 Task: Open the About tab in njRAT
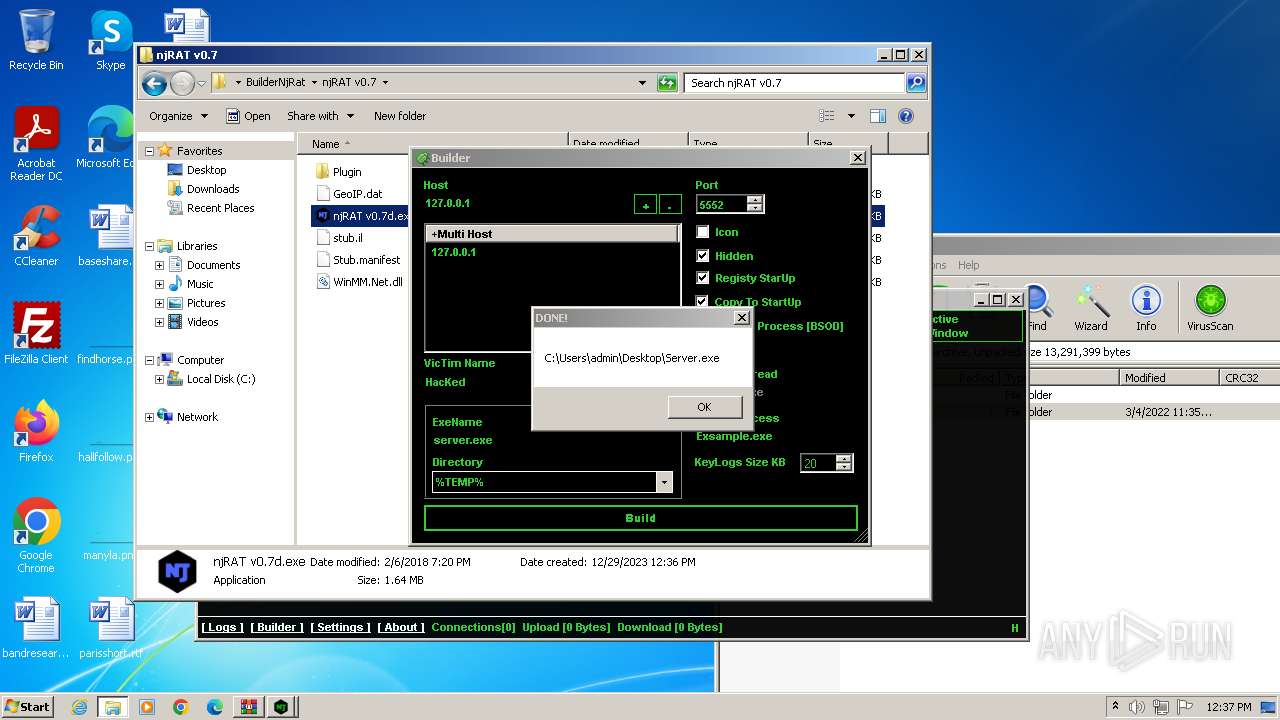401,627
